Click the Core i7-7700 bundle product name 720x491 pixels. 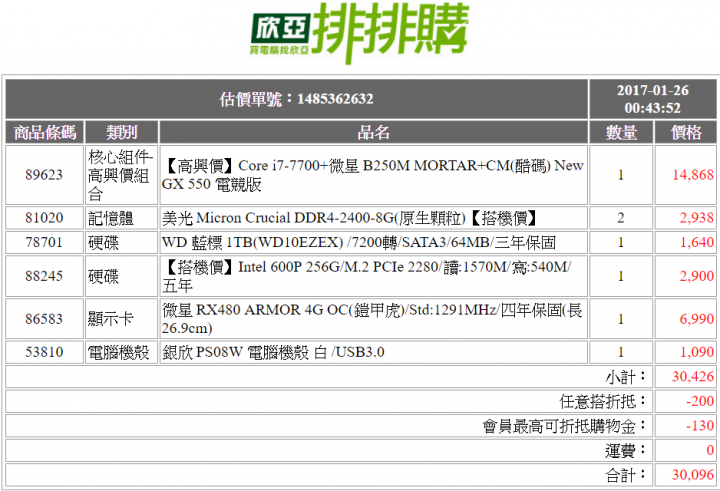pos(373,175)
